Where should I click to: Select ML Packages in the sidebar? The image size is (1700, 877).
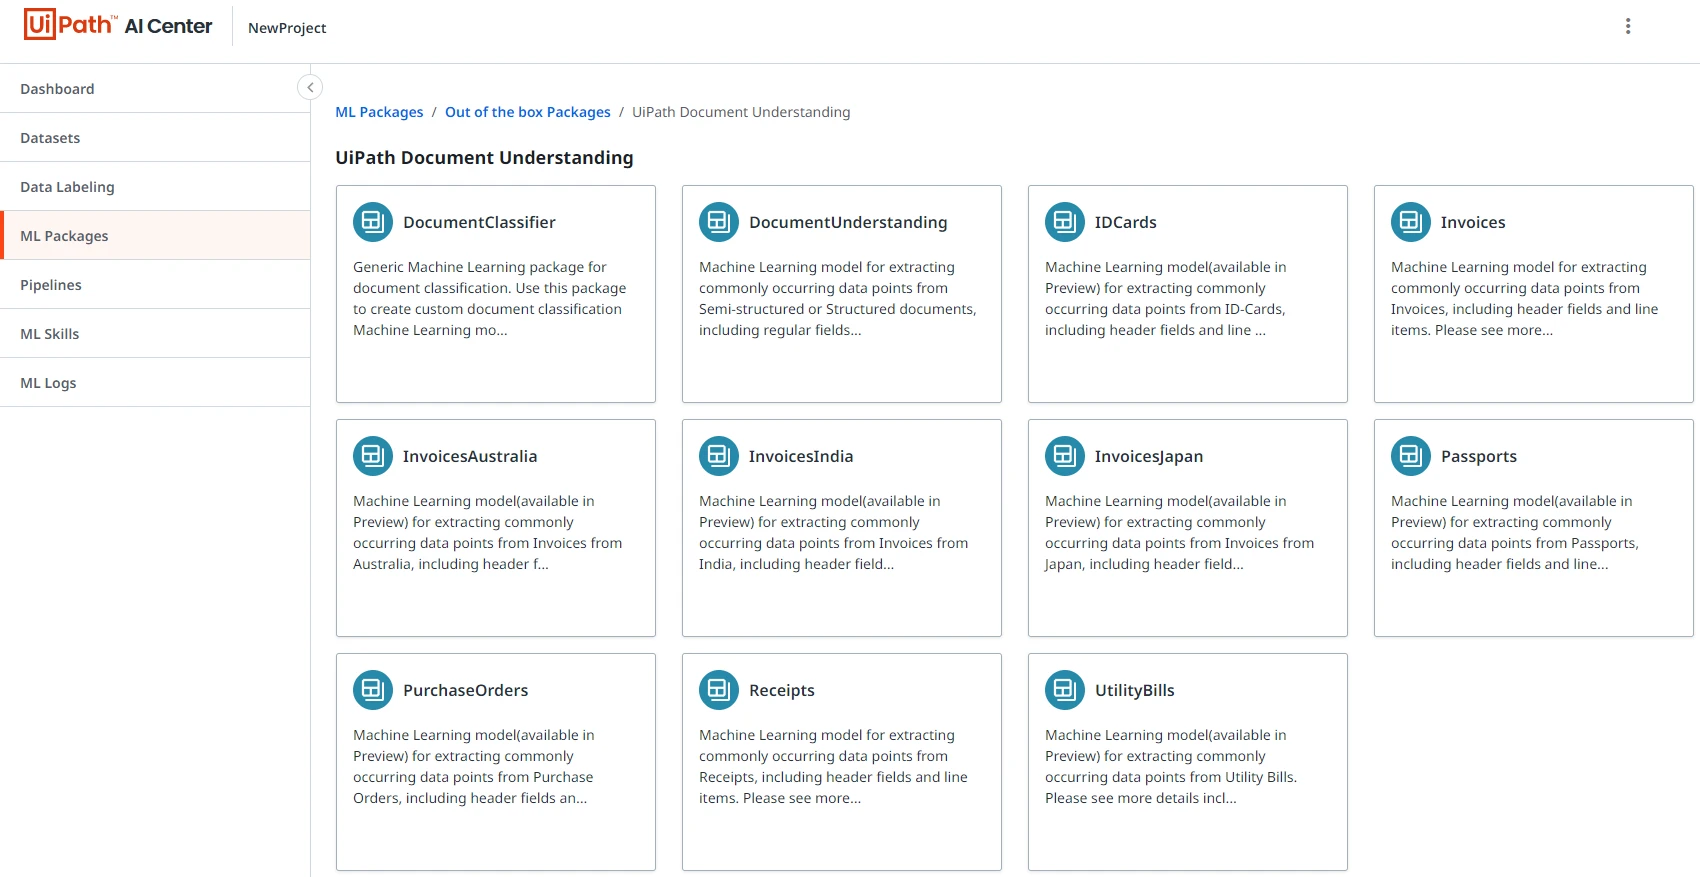coord(155,236)
